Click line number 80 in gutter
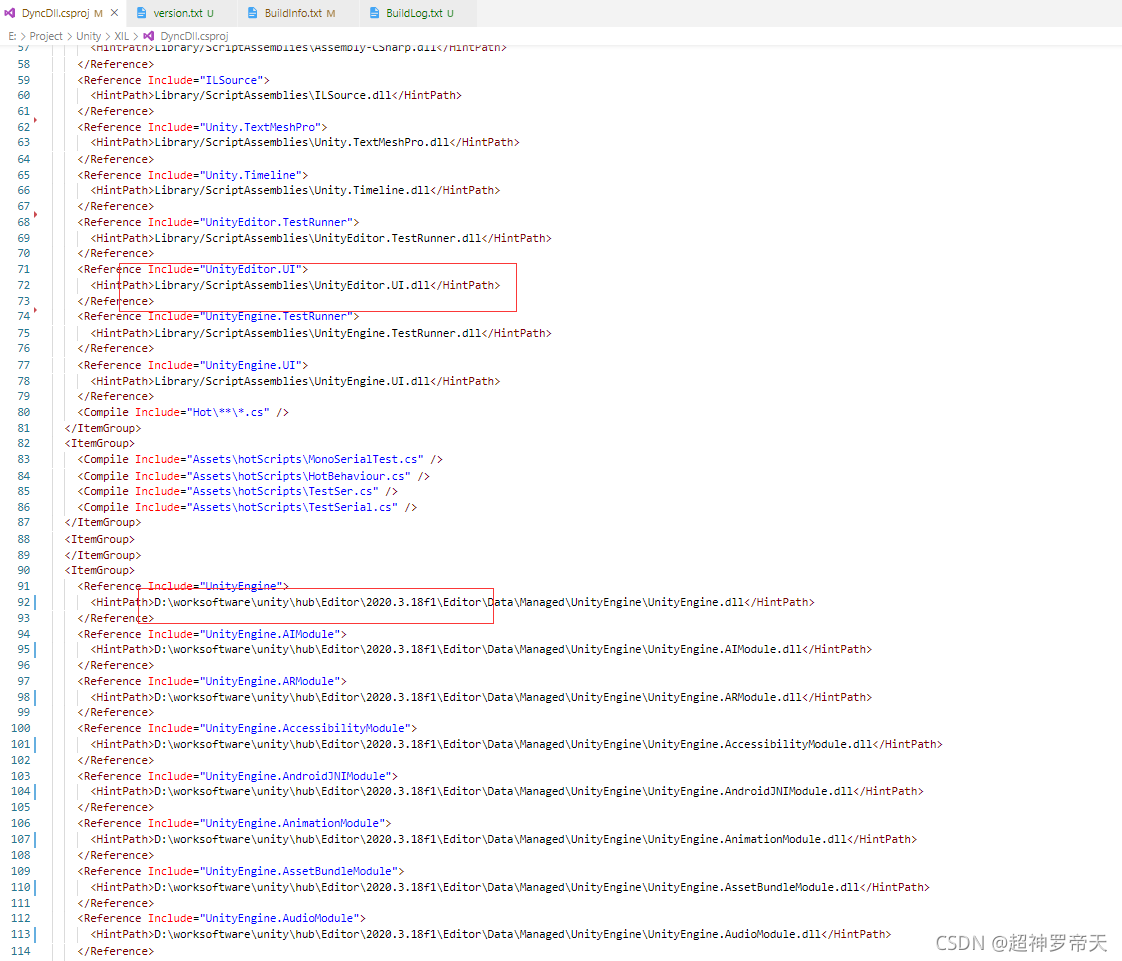The image size is (1122, 961). [24, 412]
